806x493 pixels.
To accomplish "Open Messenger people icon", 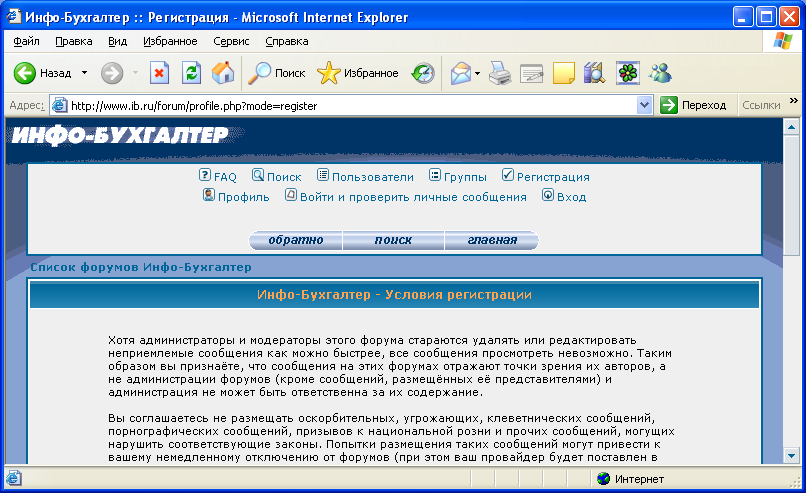I will tap(660, 73).
